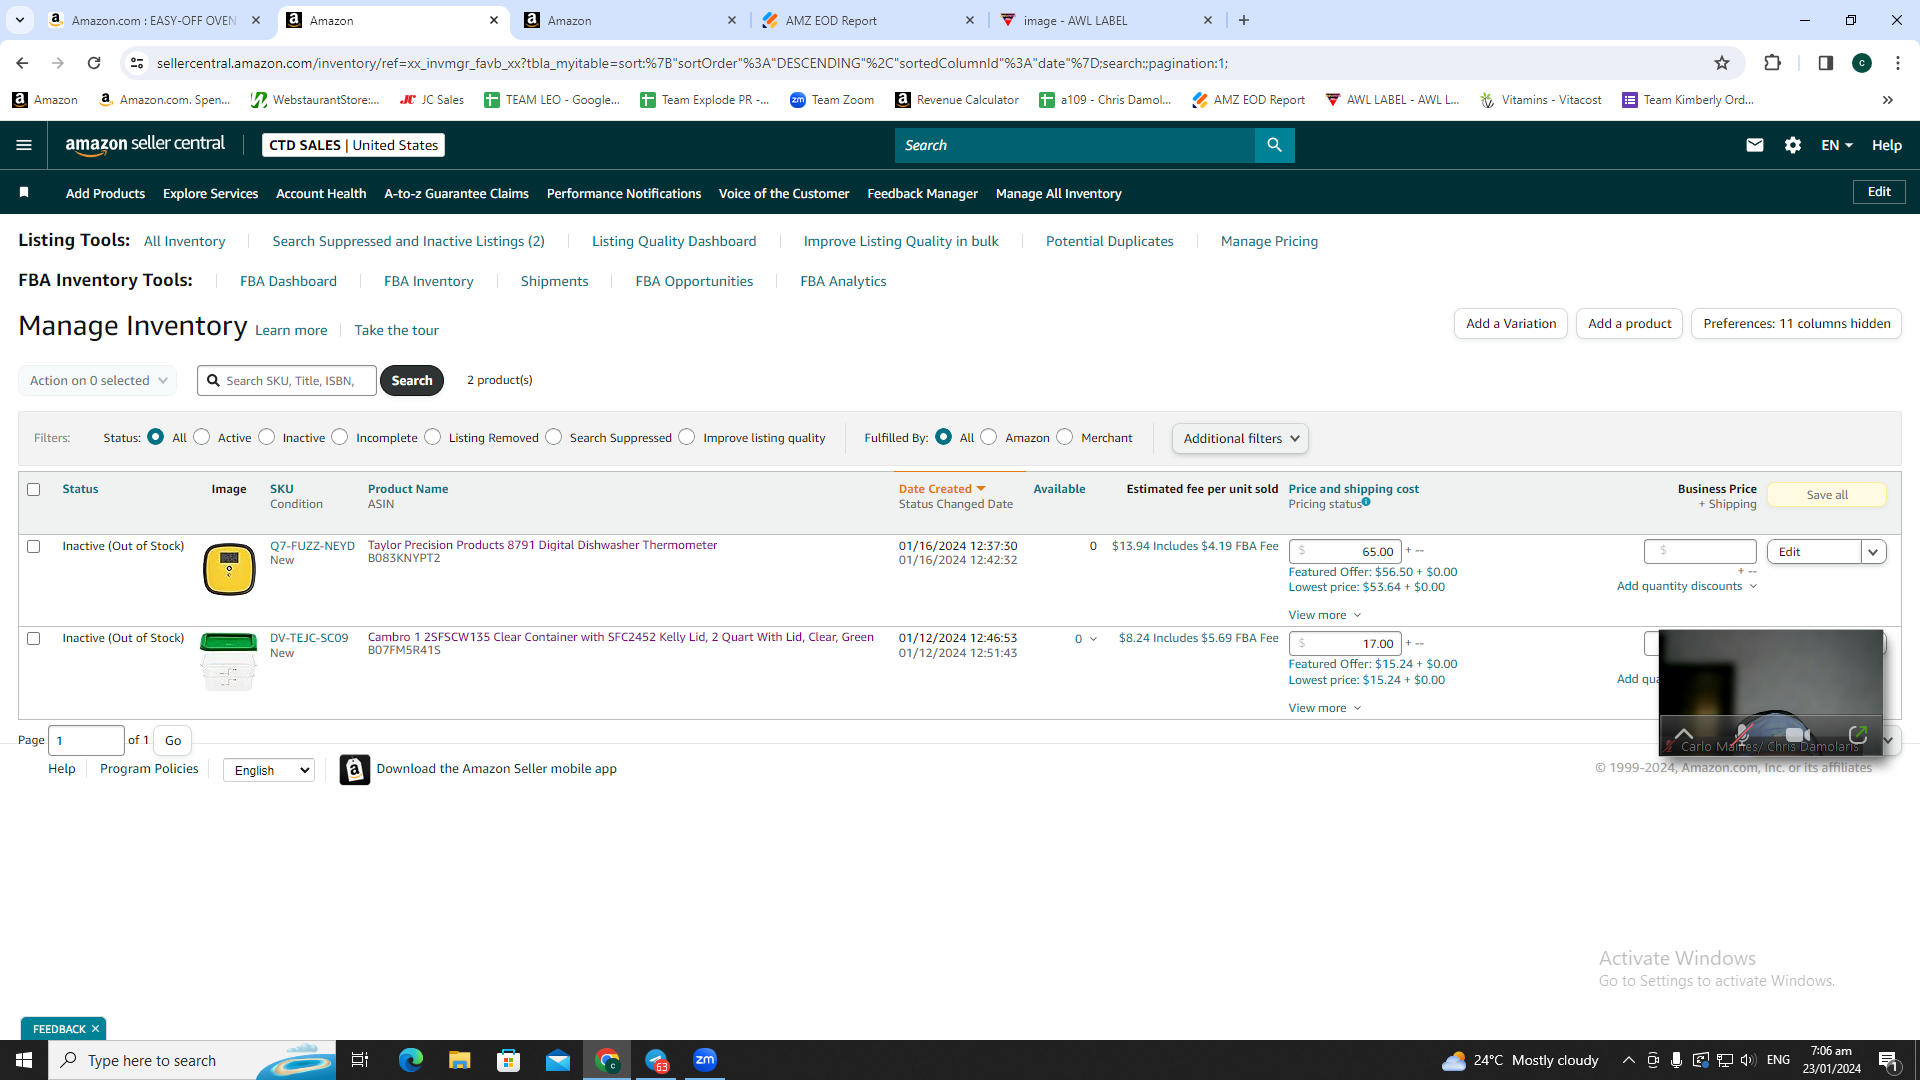Expand View more for the Taylor thermometer
Viewport: 1920px width, 1080px height.
tap(1324, 615)
